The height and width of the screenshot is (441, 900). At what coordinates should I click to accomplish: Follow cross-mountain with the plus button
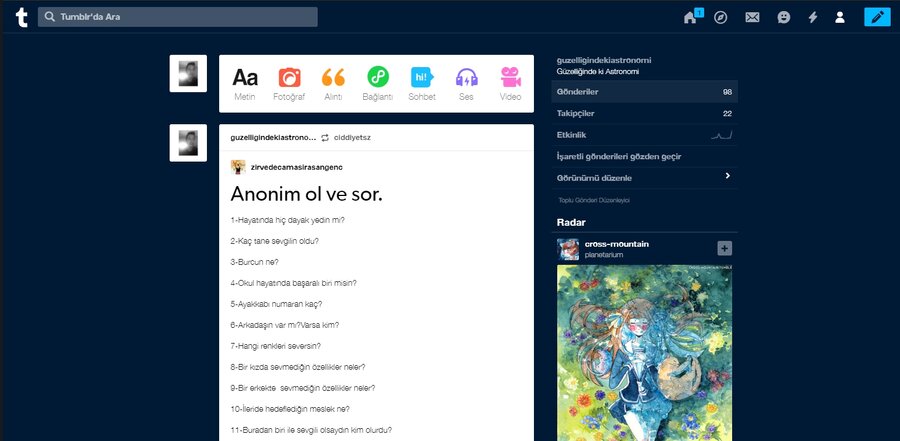724,249
